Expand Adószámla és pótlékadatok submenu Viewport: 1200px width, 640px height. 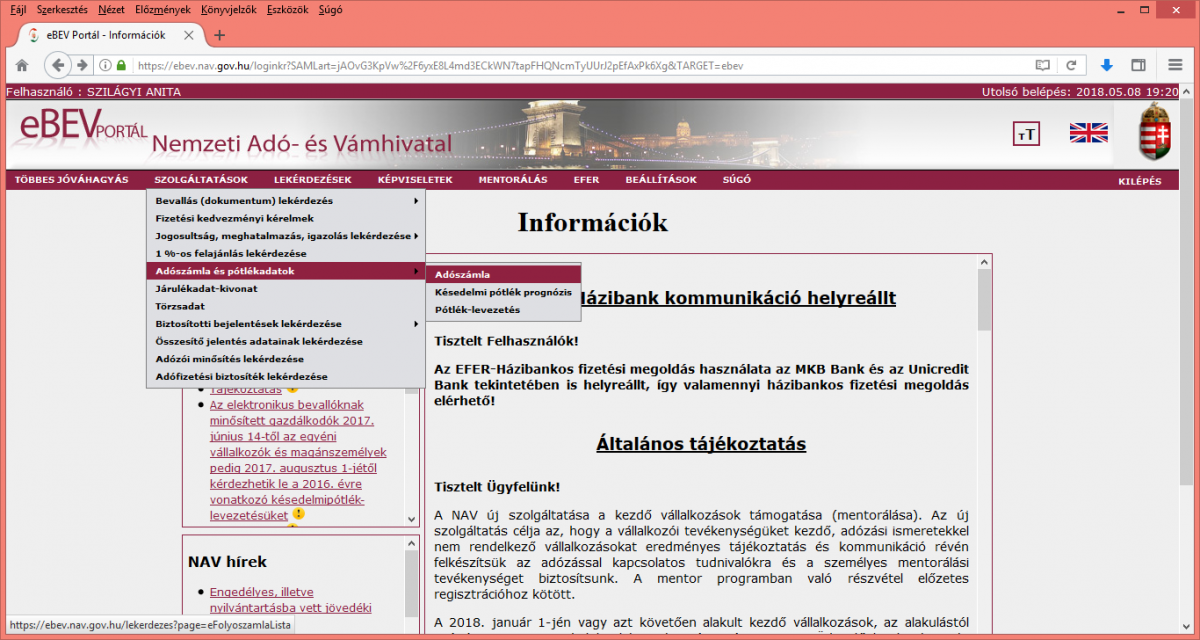(x=286, y=271)
